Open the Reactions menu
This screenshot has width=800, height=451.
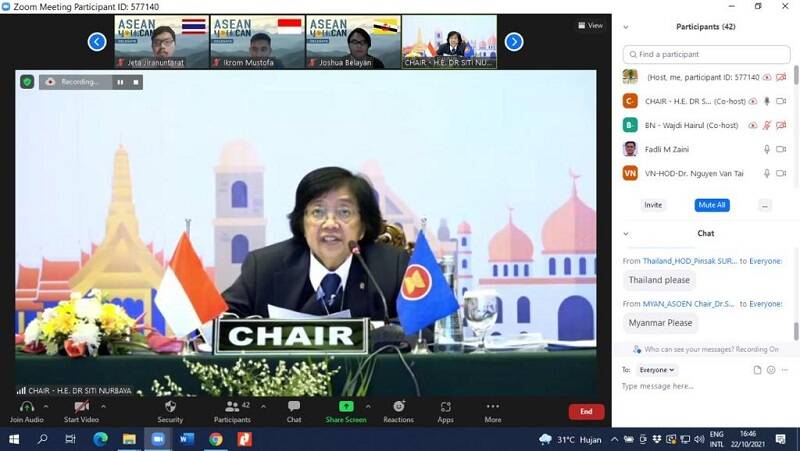tap(398, 410)
